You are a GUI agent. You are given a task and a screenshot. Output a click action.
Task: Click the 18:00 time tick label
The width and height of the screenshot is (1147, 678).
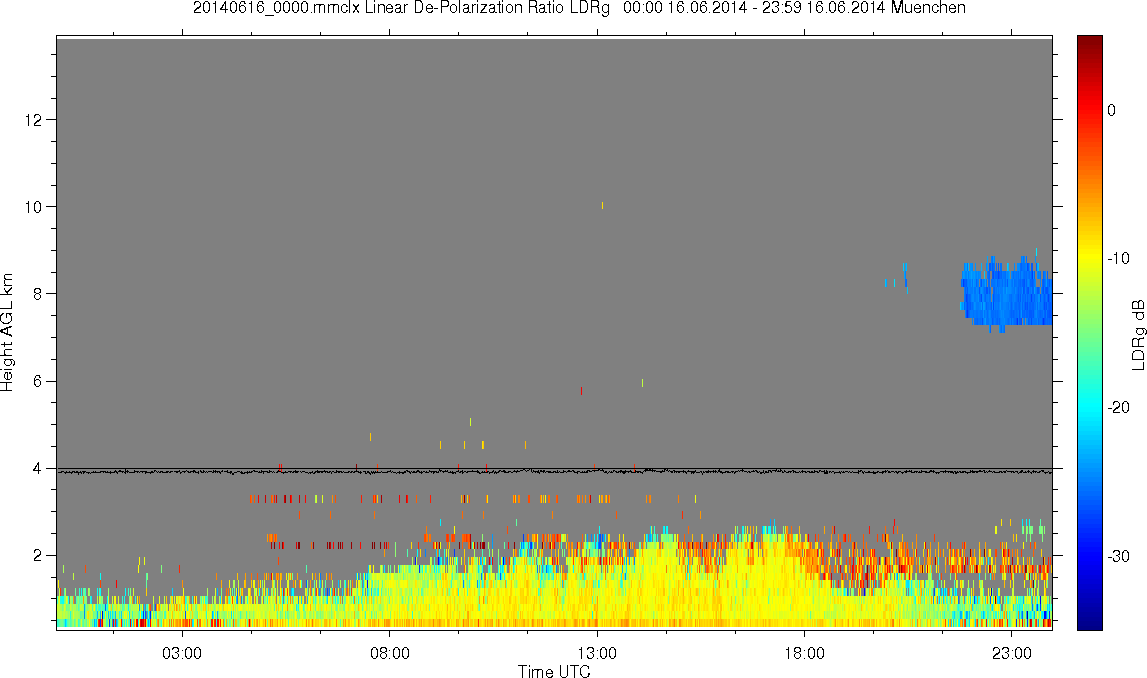tap(804, 653)
